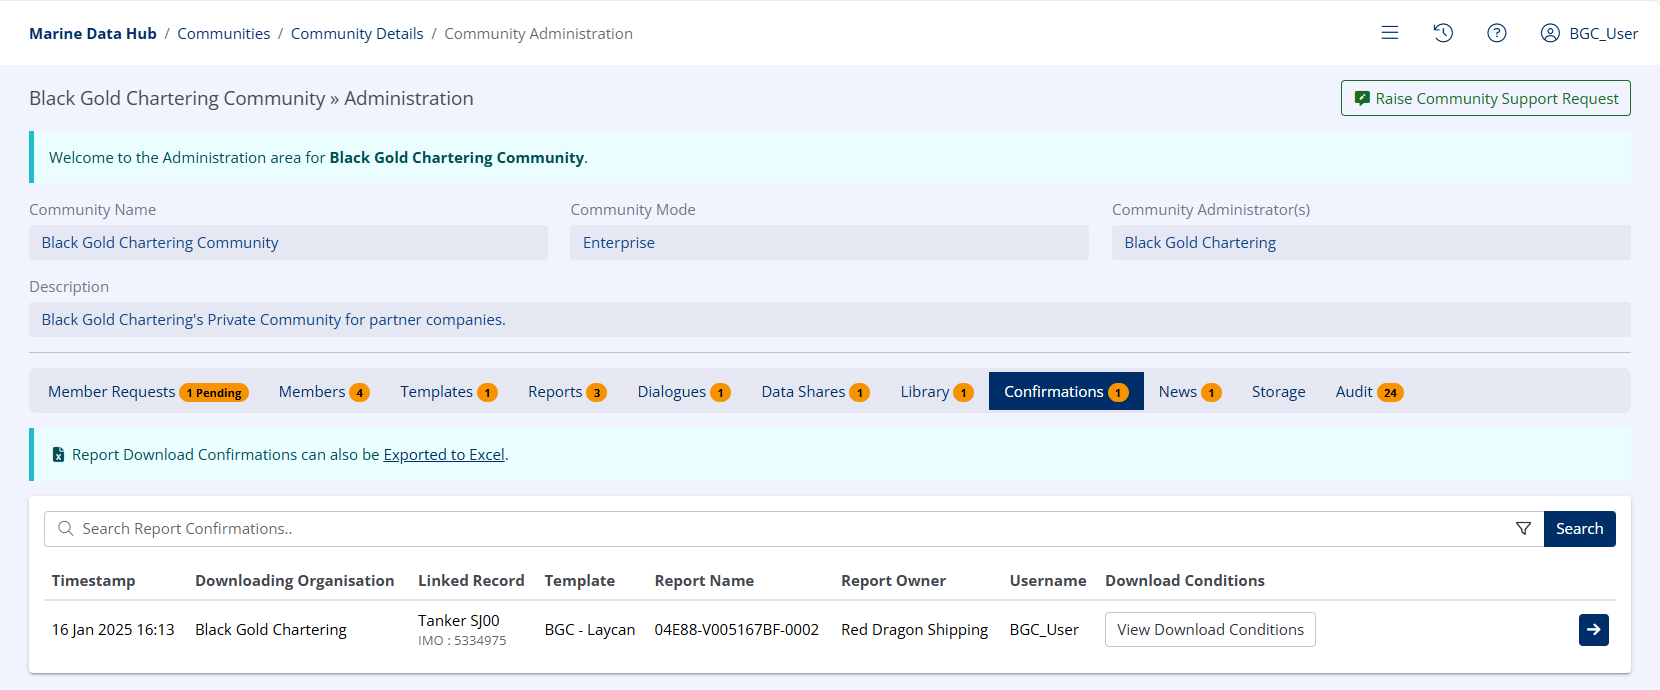Click the Excel file icon in banner
The height and width of the screenshot is (690, 1660).
point(58,455)
